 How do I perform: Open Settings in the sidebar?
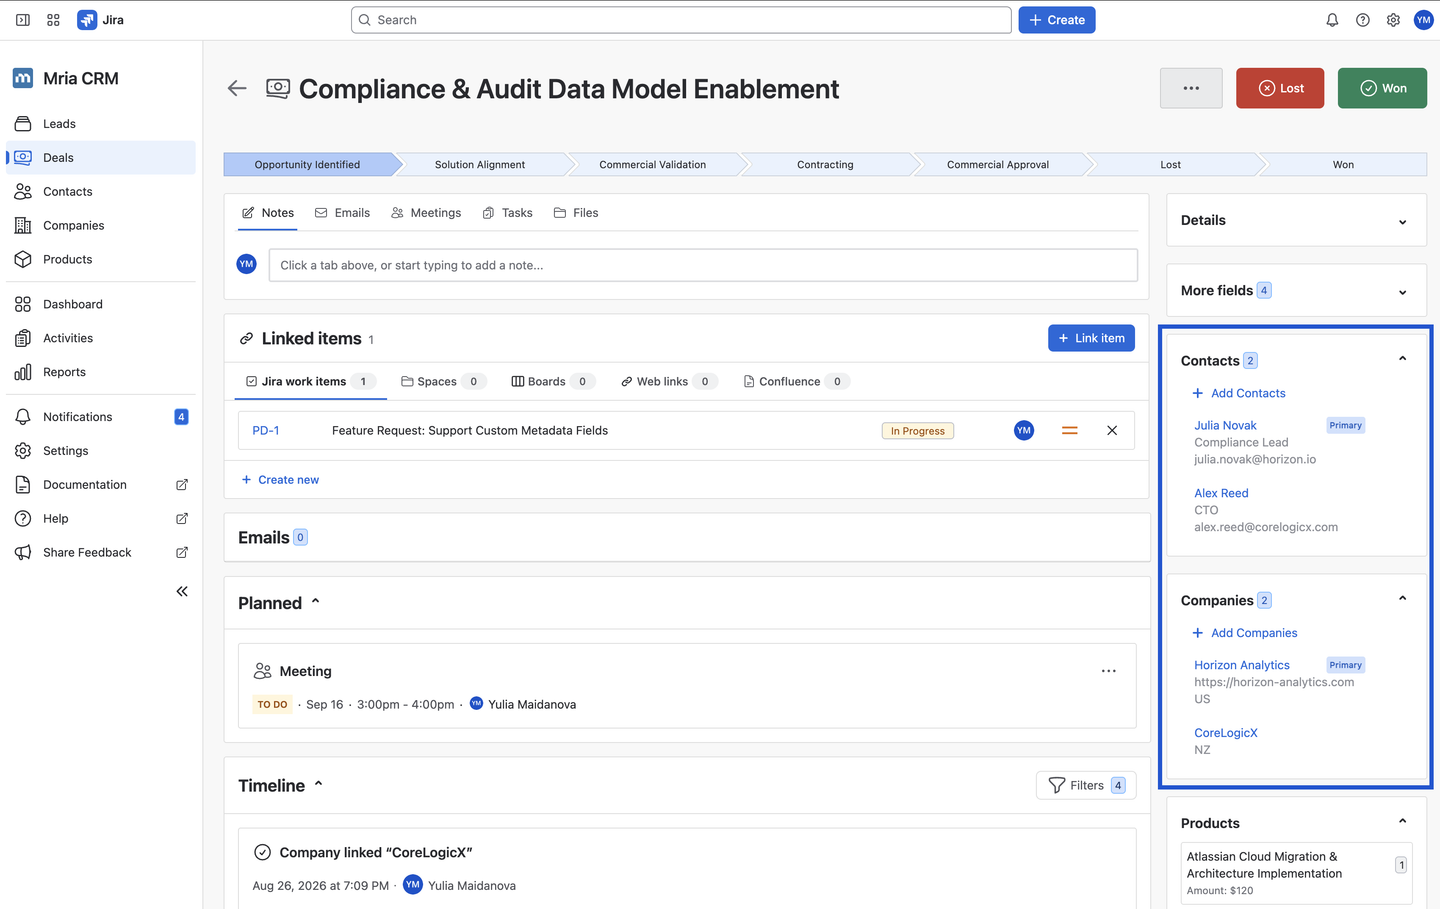[101, 451]
